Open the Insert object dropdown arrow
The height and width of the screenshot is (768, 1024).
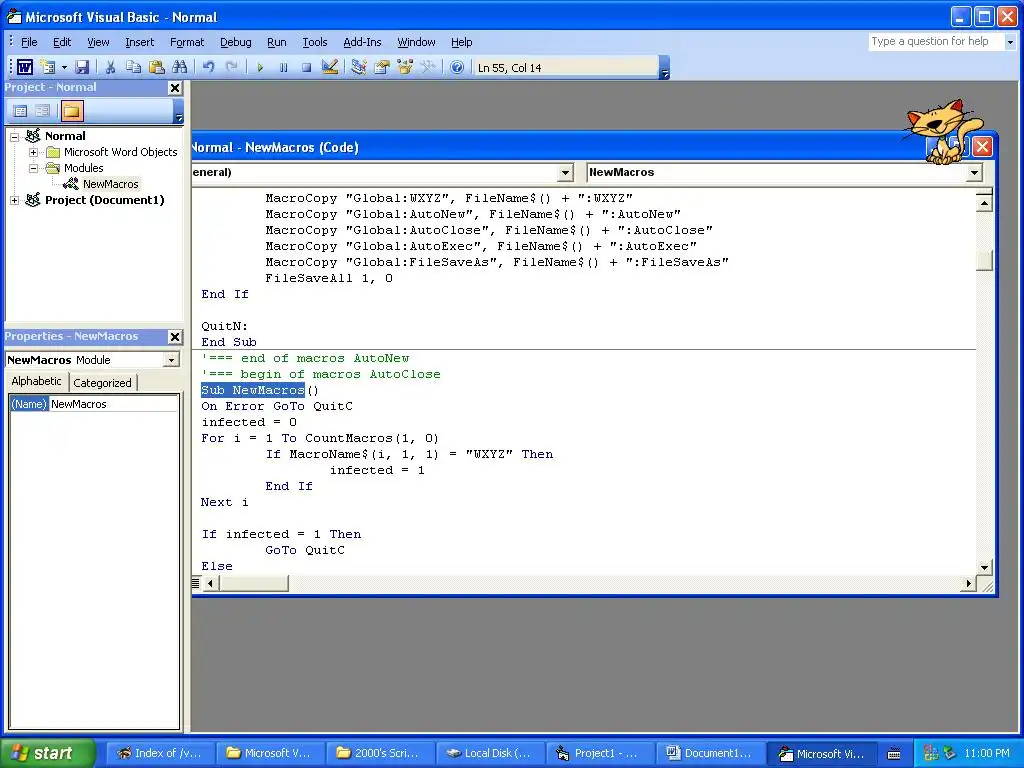(x=64, y=67)
